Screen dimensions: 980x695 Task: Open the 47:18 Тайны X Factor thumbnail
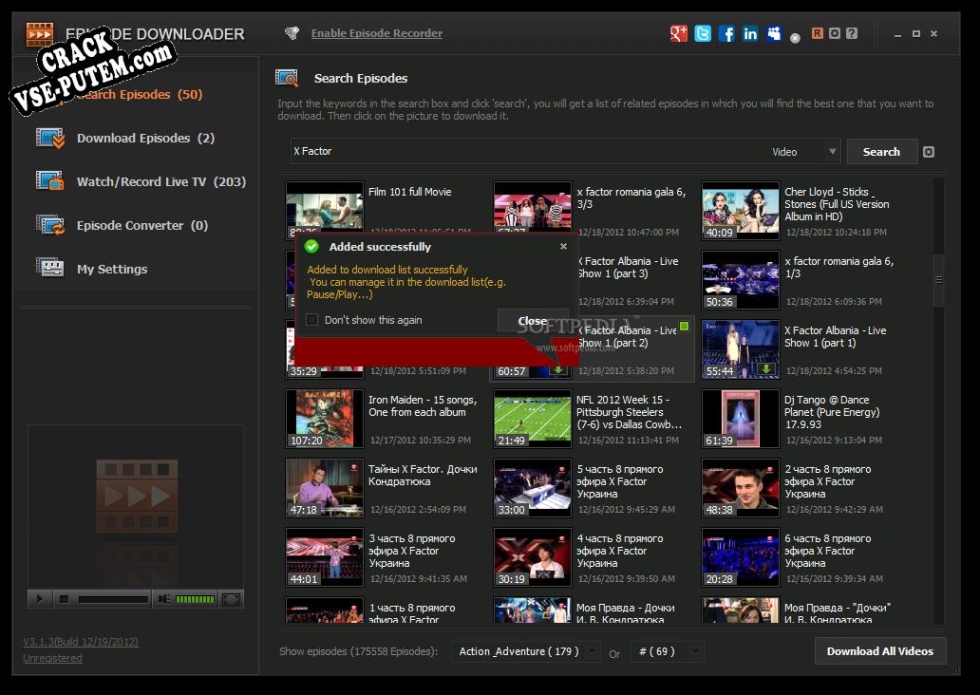(324, 488)
